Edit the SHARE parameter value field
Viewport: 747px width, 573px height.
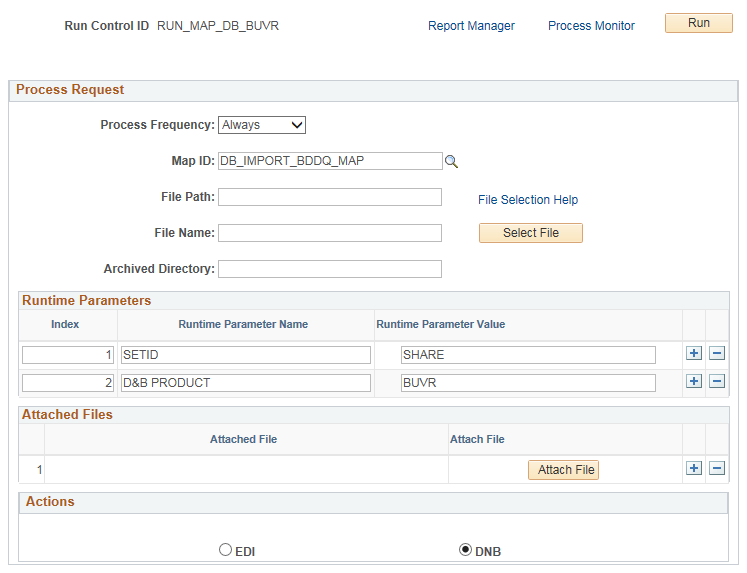[528, 355]
